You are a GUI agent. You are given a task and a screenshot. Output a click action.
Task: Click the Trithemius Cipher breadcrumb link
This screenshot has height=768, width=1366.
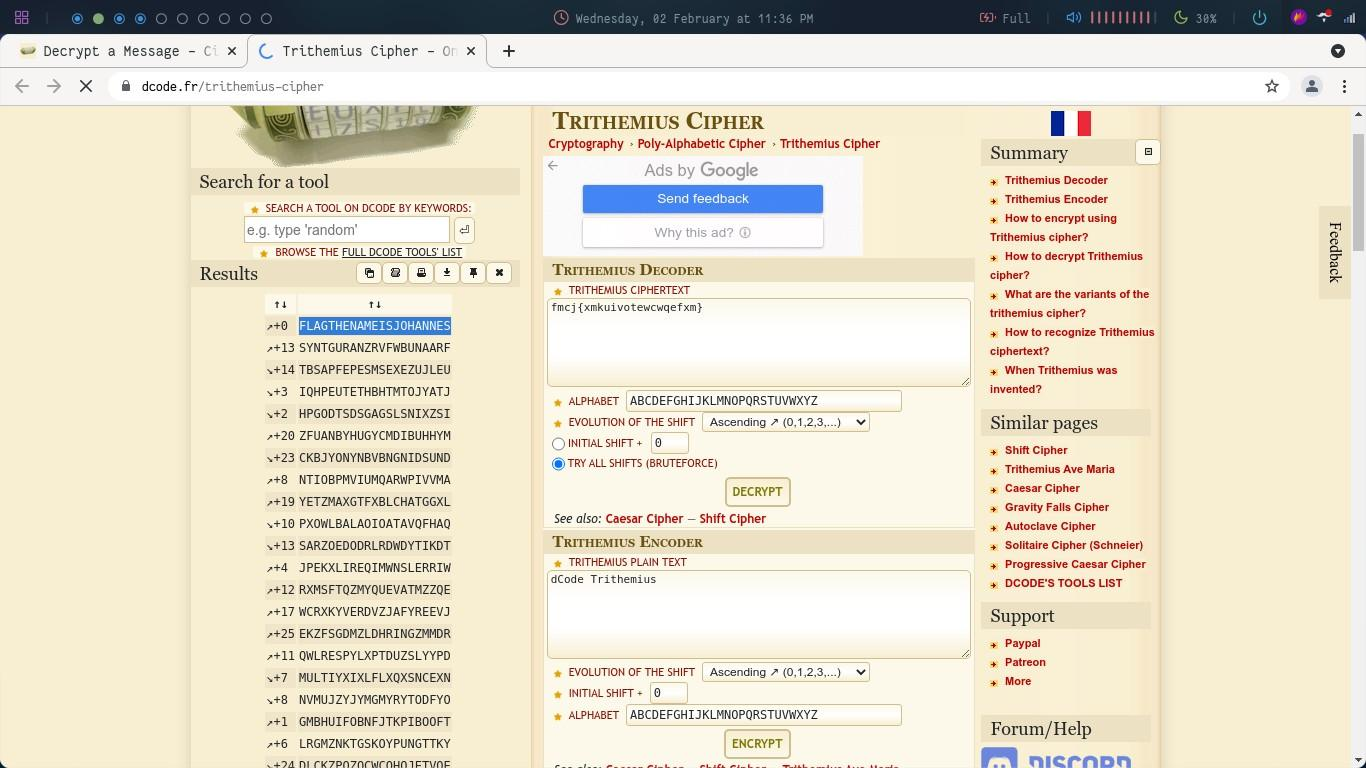(830, 144)
